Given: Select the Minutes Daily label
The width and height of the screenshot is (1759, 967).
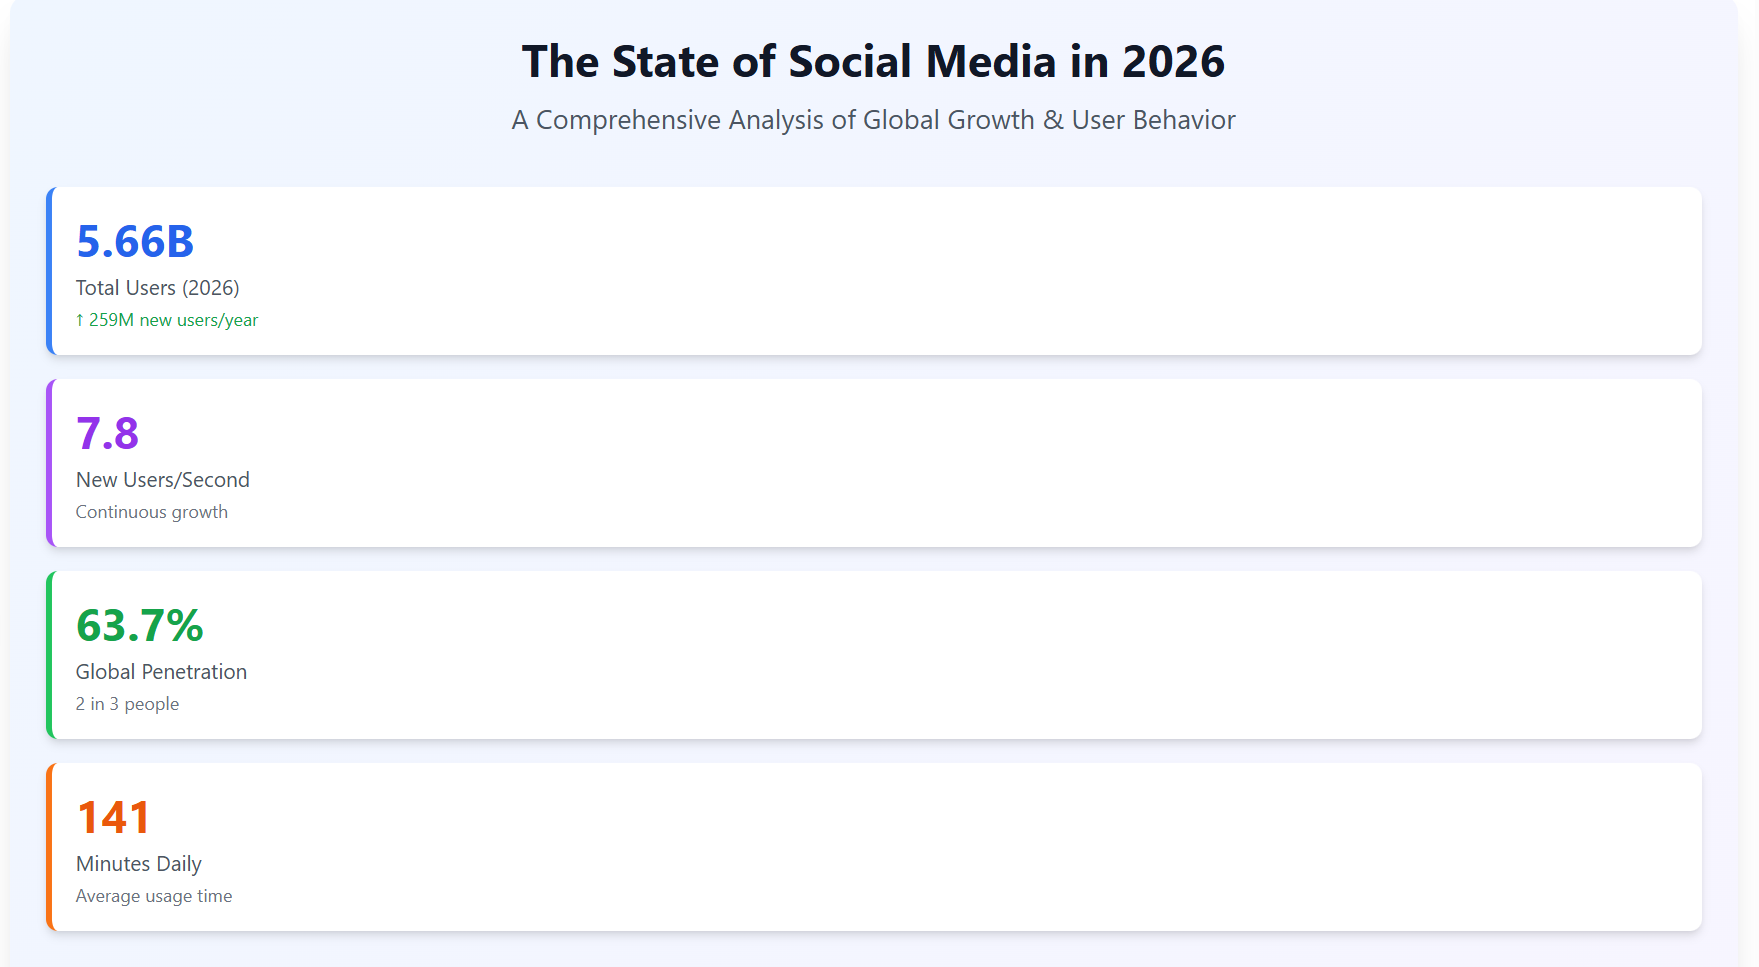Looking at the screenshot, I should [x=139, y=864].
